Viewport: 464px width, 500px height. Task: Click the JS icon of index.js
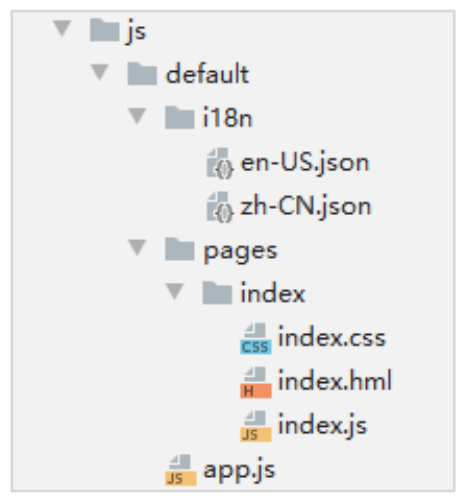coord(256,426)
